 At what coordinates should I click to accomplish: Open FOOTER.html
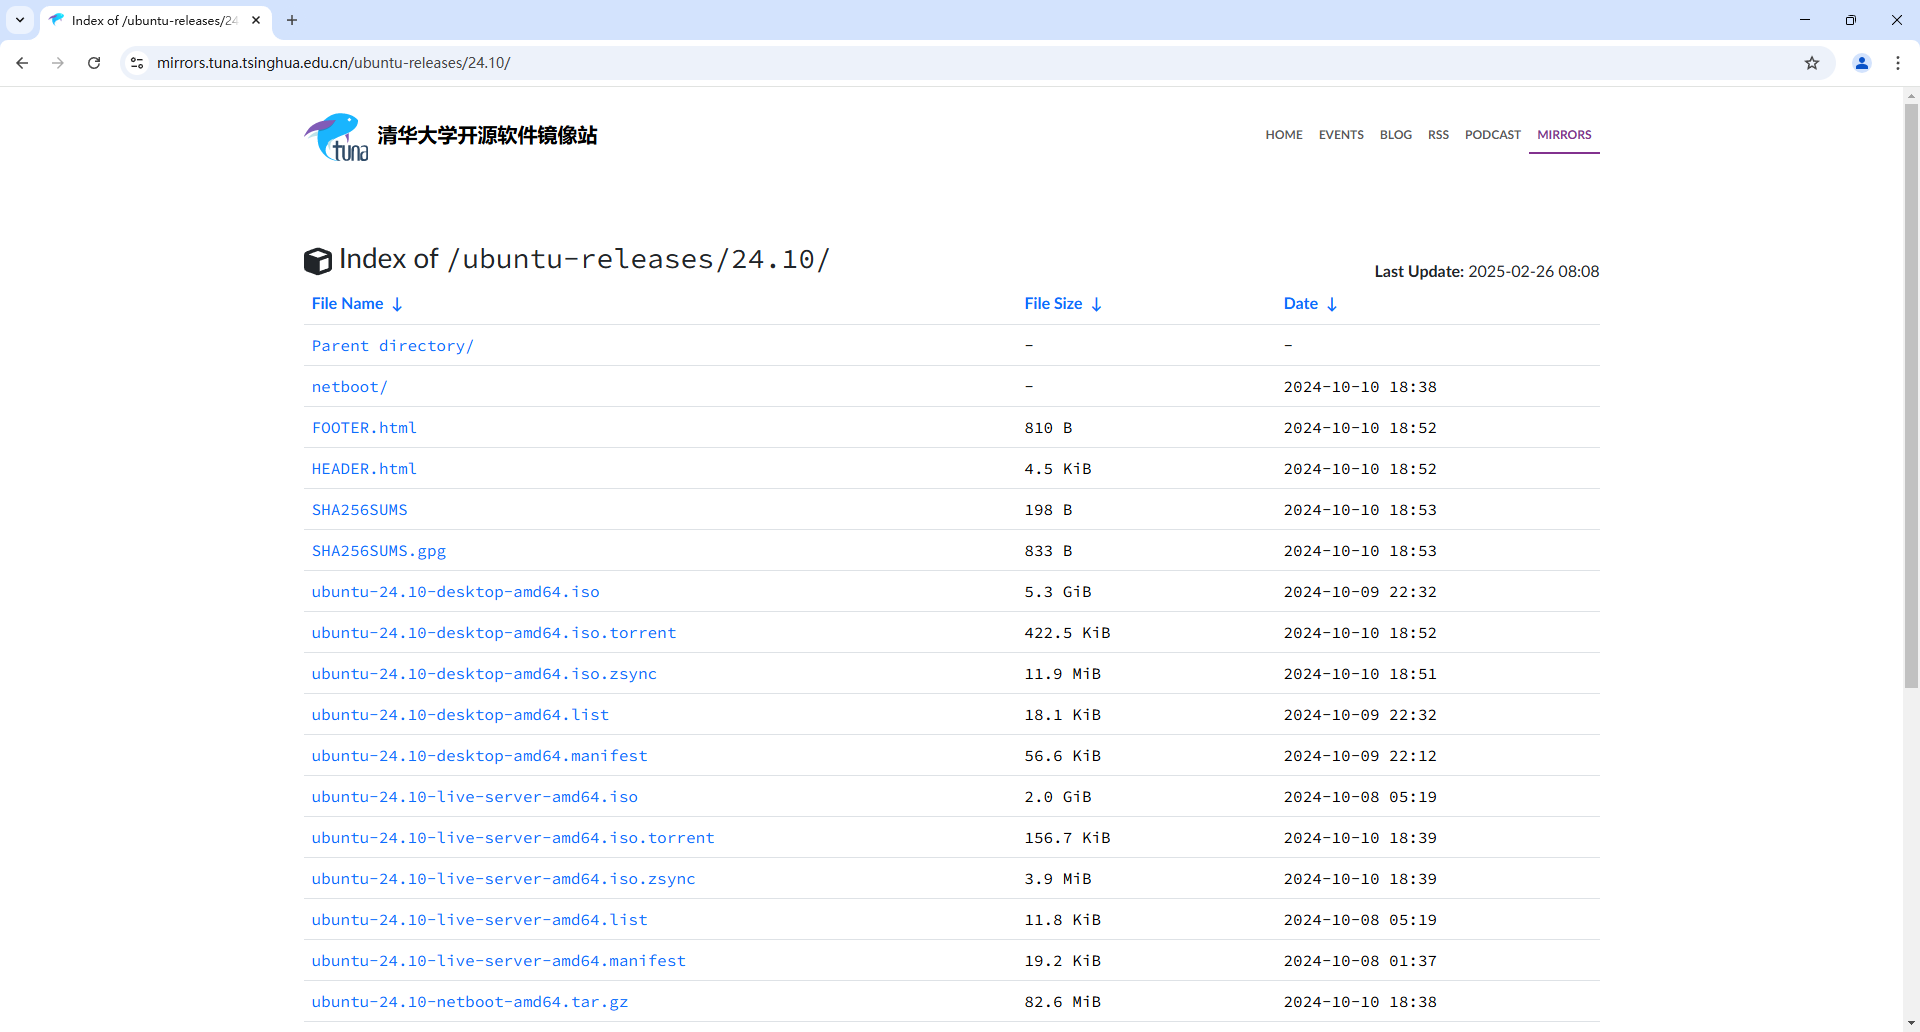pyautogui.click(x=364, y=428)
